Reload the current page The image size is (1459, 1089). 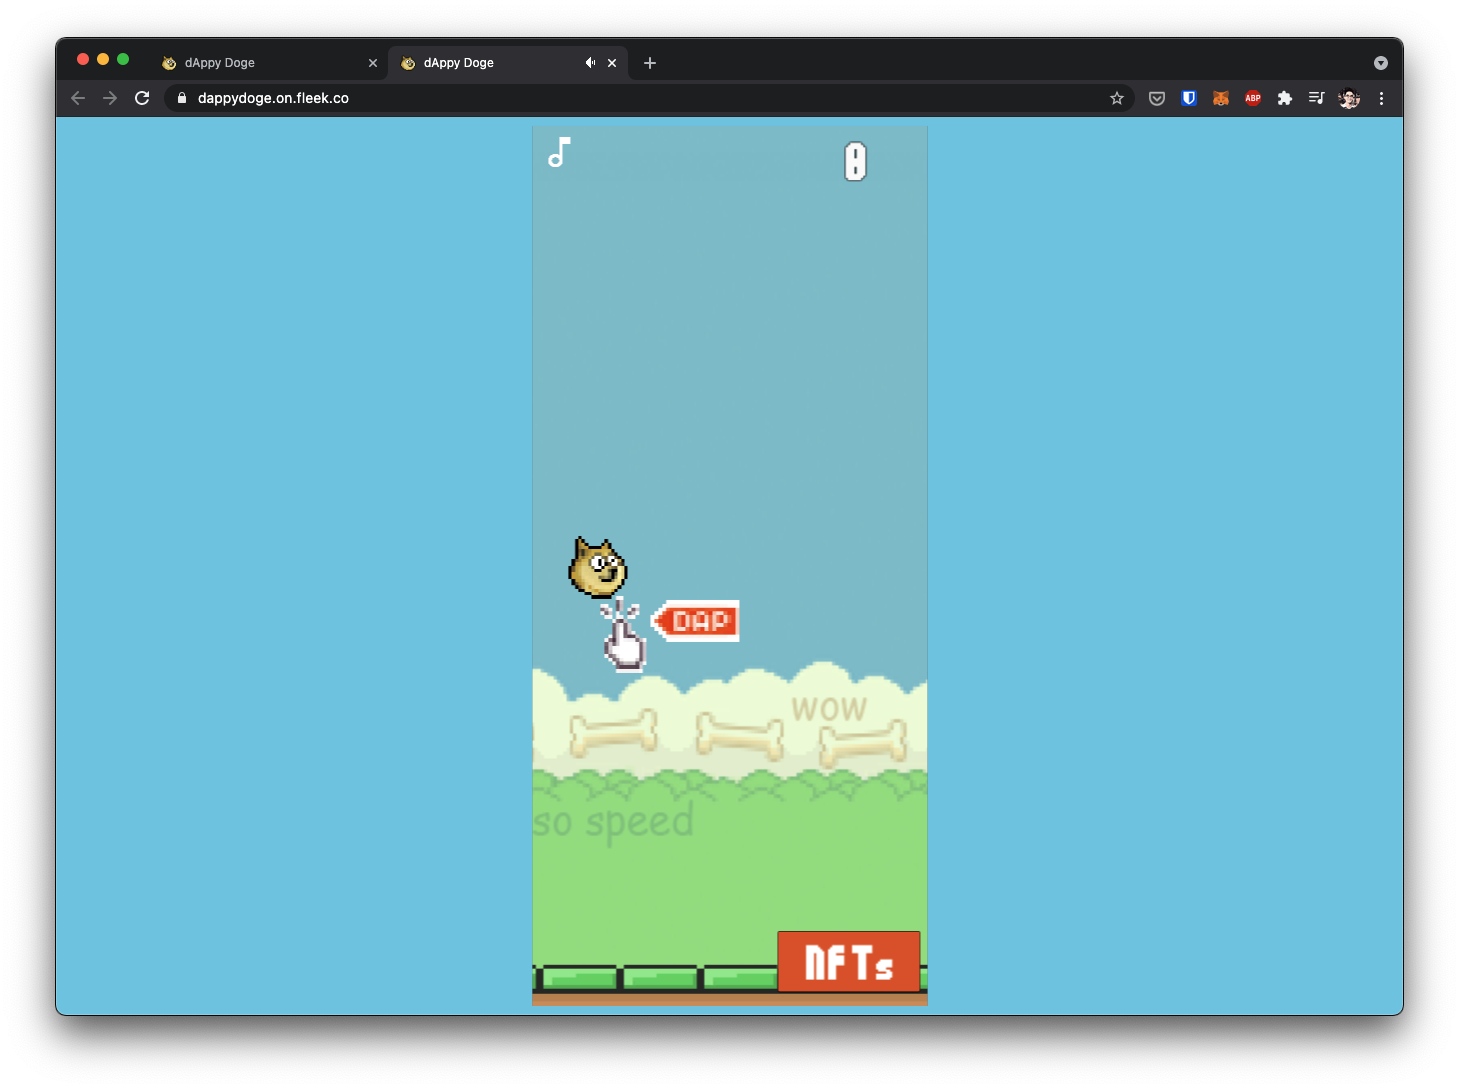(x=142, y=98)
